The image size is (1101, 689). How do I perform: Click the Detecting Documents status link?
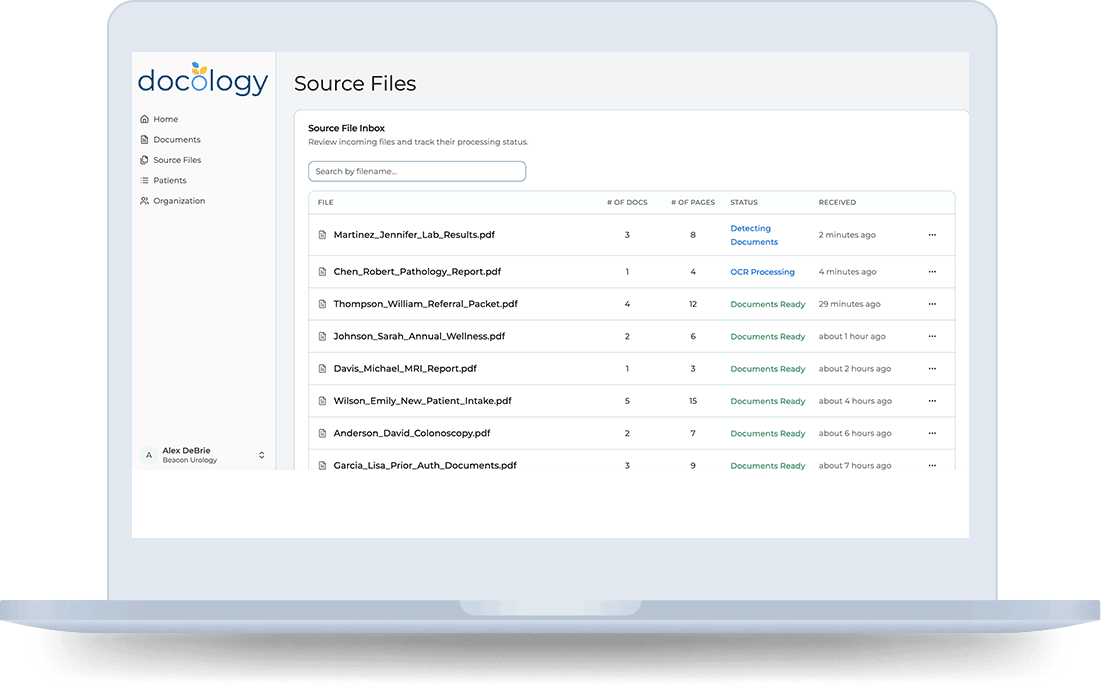[x=753, y=234]
